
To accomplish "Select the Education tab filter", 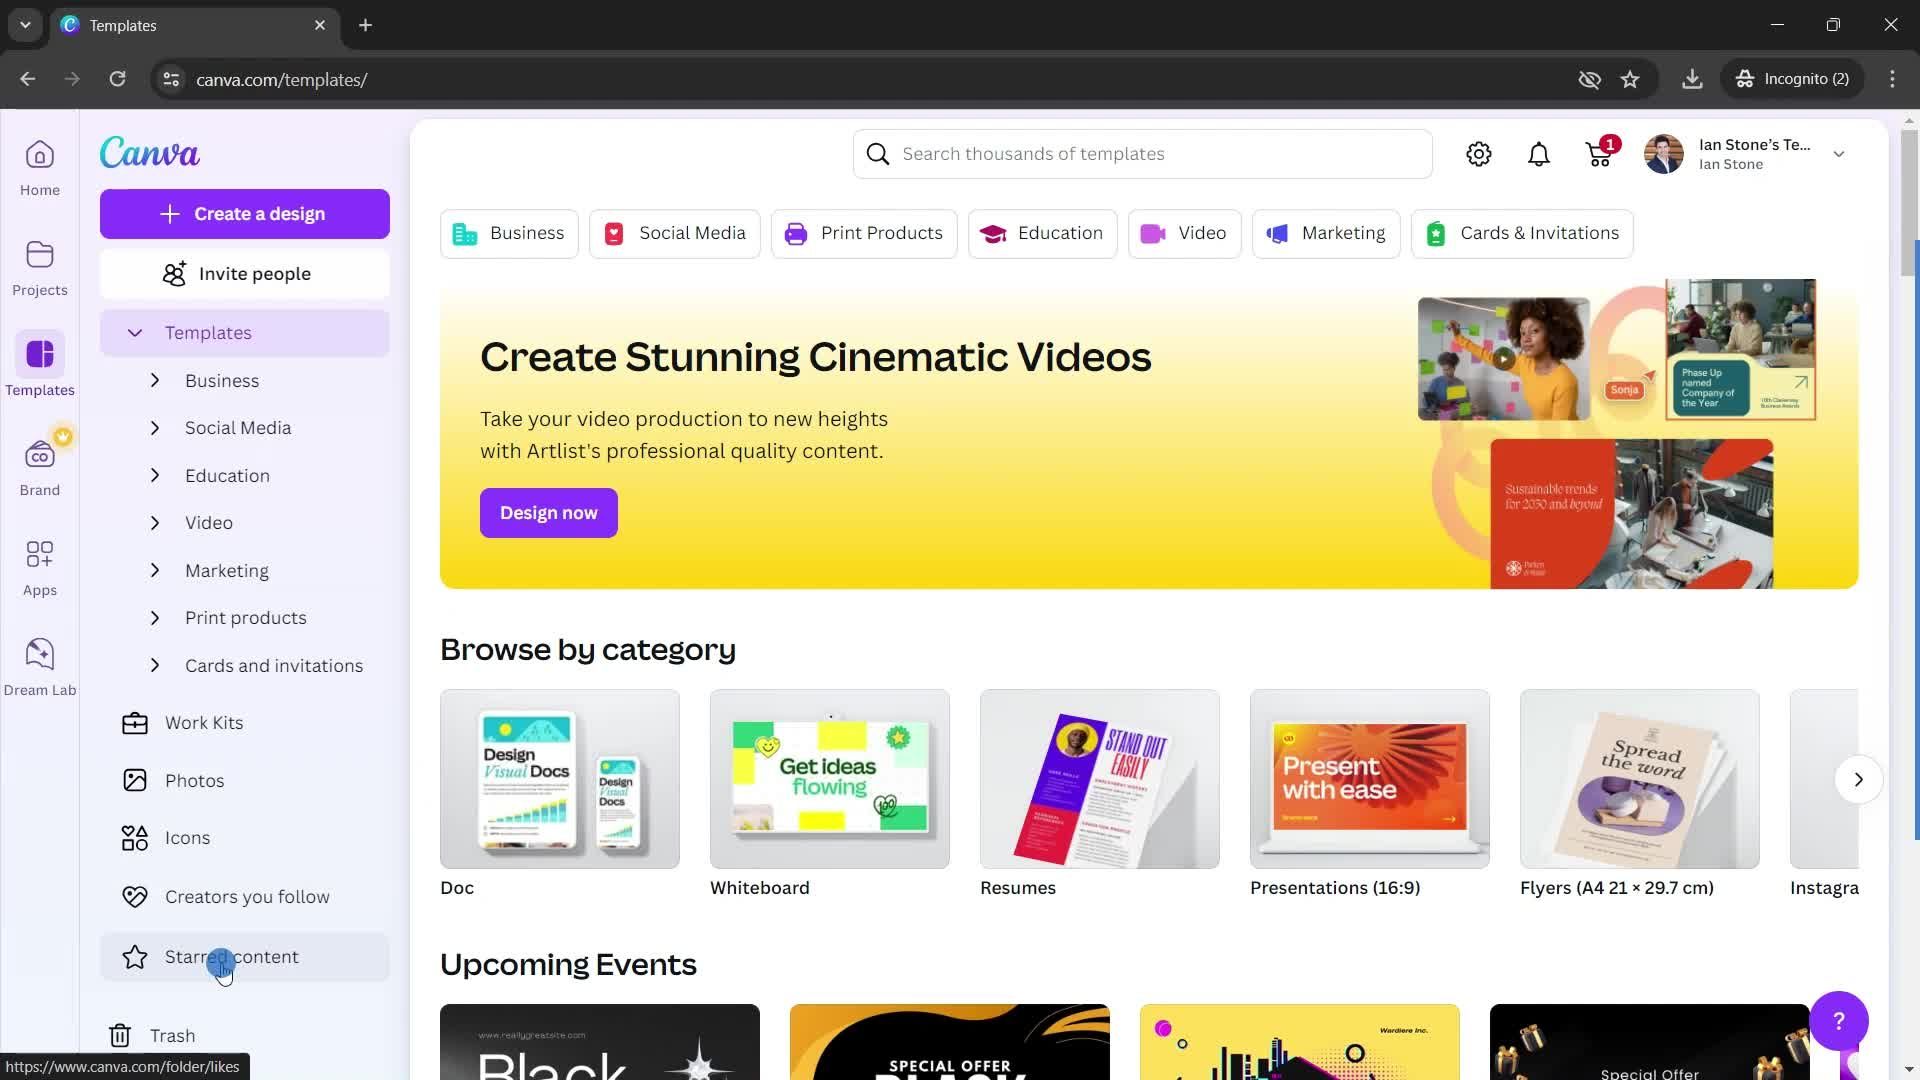I will (1043, 232).
